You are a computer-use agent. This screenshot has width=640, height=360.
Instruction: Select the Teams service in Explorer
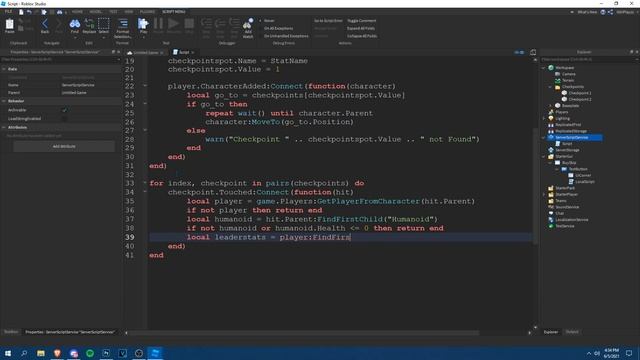point(561,200)
